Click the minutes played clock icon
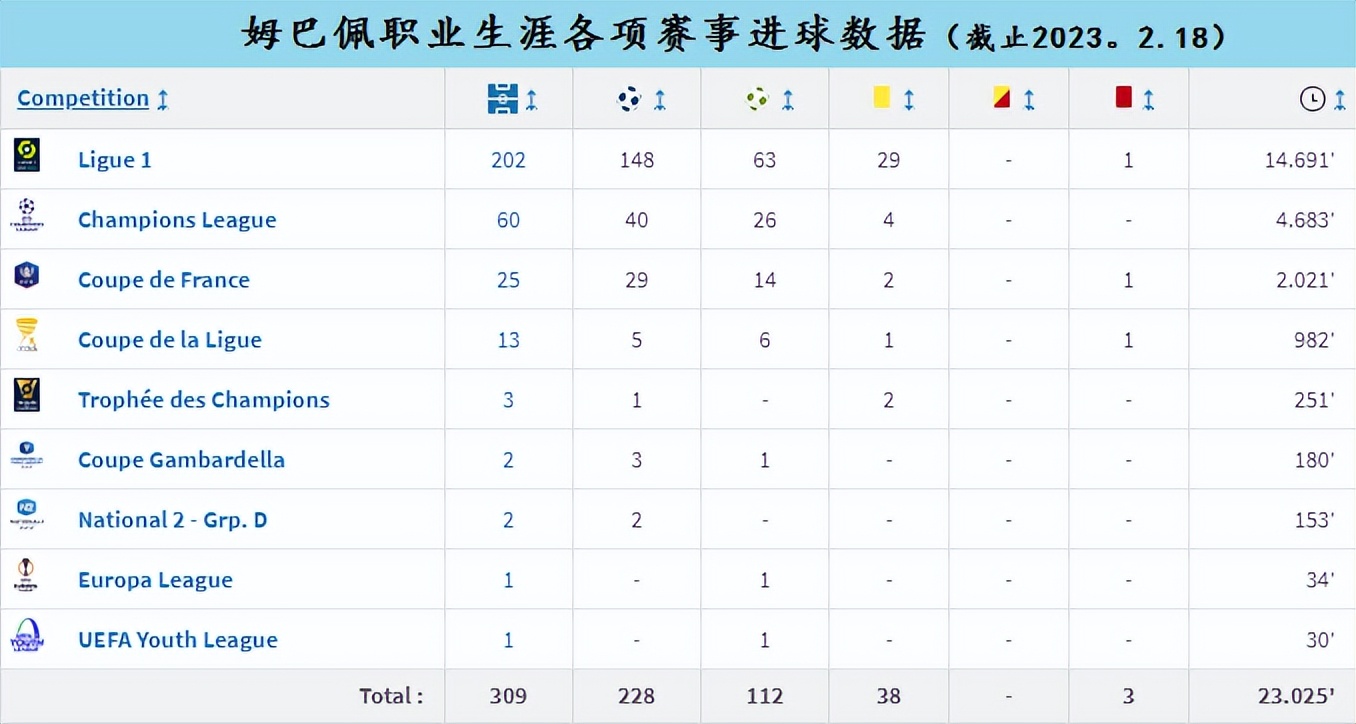This screenshot has height=724, width=1356. pos(1312,98)
